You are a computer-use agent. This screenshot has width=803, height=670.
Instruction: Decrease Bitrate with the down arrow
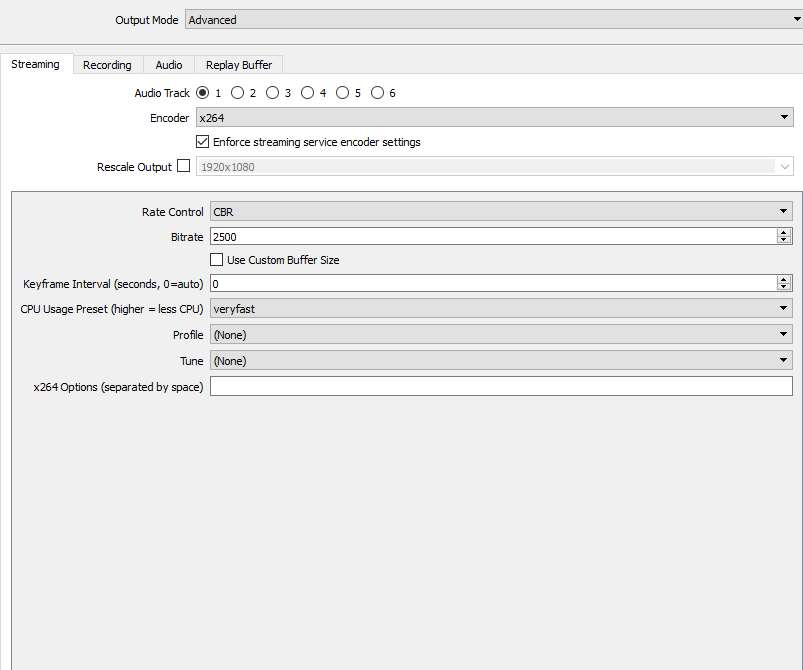click(784, 240)
